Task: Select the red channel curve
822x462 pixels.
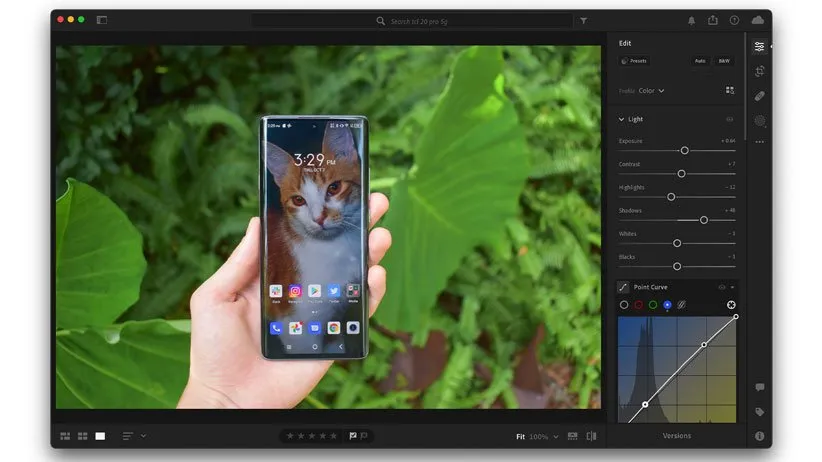Action: (638, 304)
